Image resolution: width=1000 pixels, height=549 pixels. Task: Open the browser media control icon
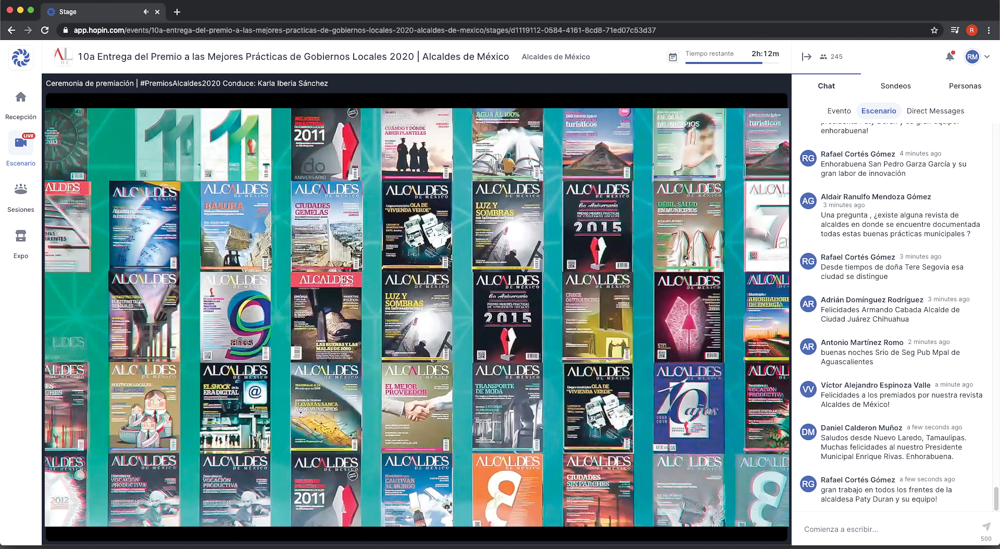point(955,30)
